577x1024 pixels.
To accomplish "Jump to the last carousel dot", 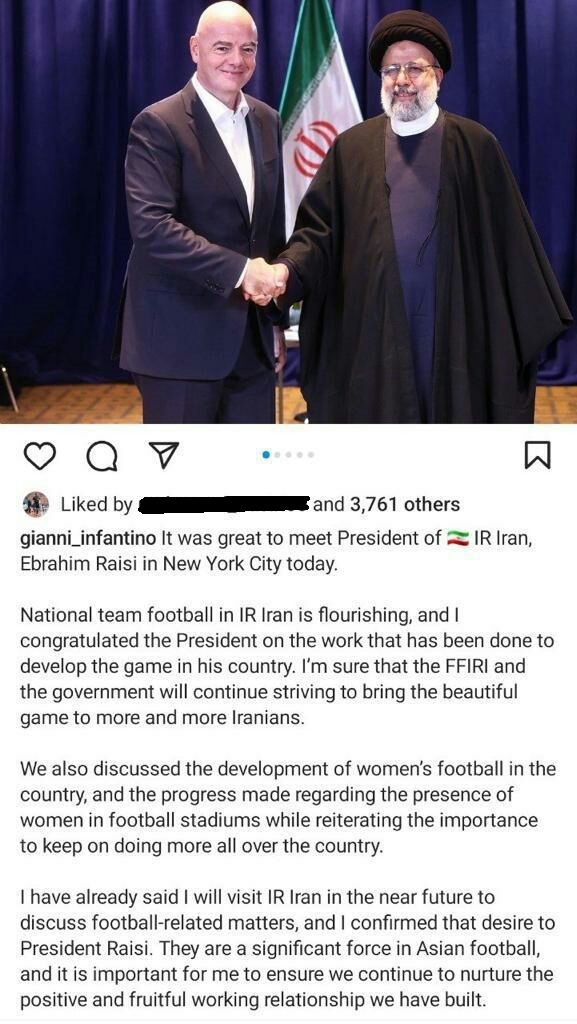I will [311, 455].
